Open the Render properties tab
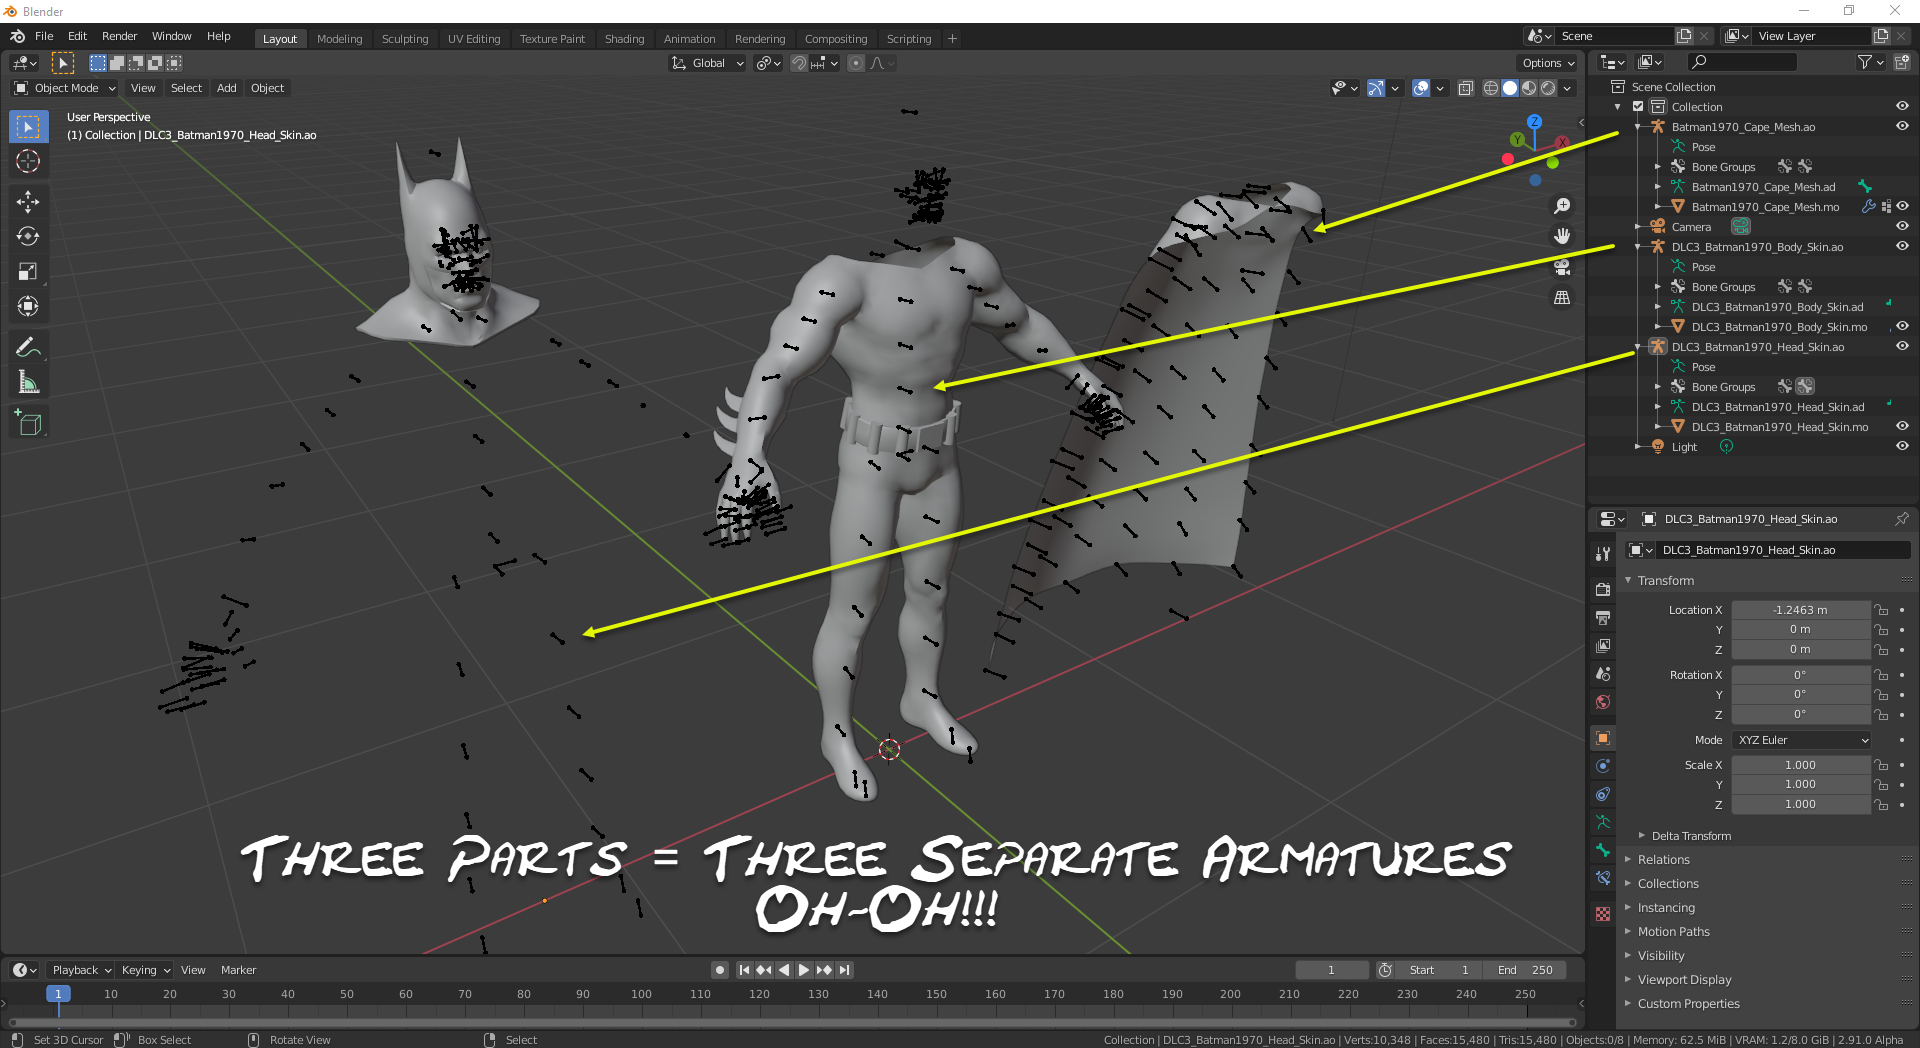The width and height of the screenshot is (1920, 1048). click(1603, 589)
